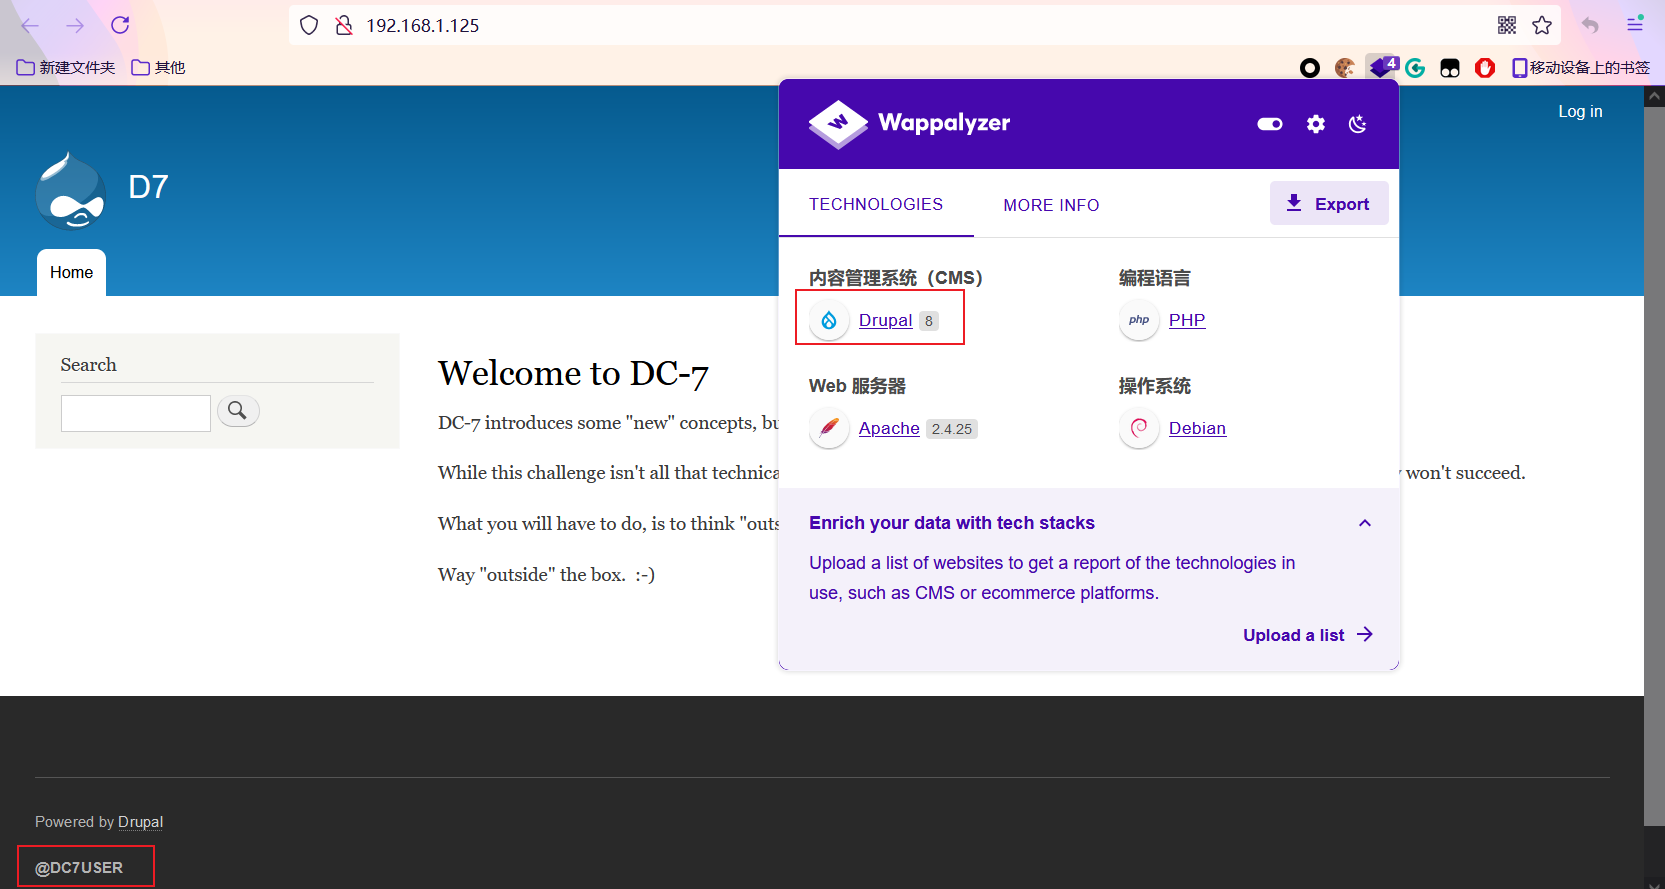Click the 编程语言 category heading
The width and height of the screenshot is (1665, 889).
click(x=1155, y=278)
